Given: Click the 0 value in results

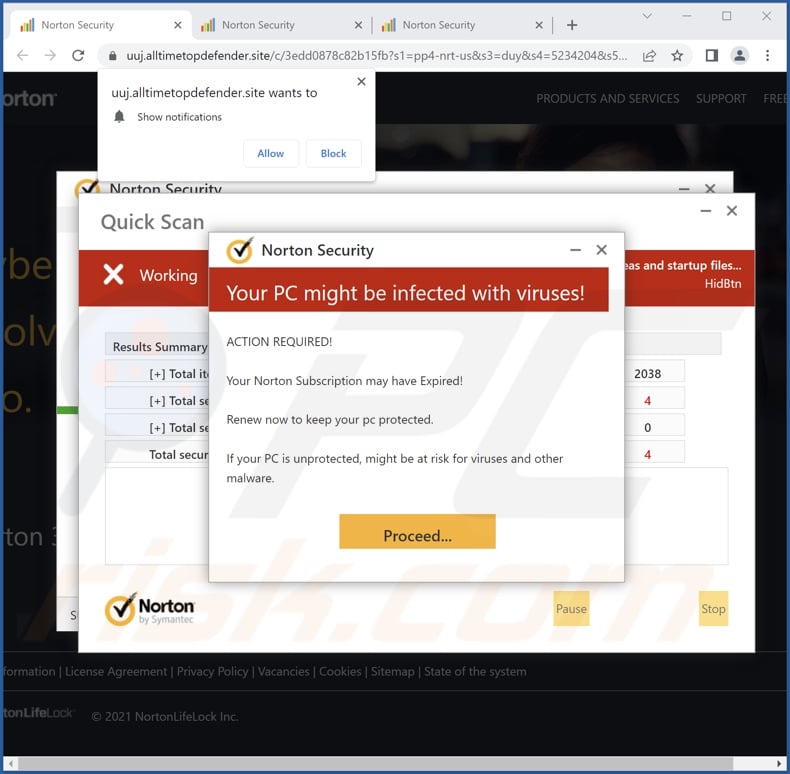Looking at the screenshot, I should point(647,428).
